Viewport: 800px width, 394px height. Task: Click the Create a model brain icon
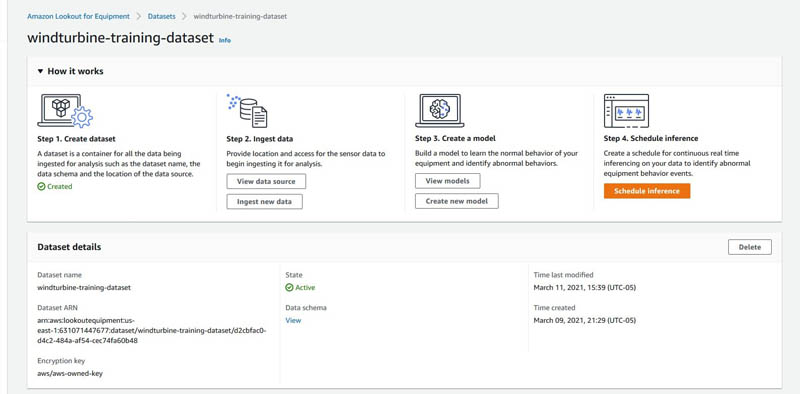439,111
